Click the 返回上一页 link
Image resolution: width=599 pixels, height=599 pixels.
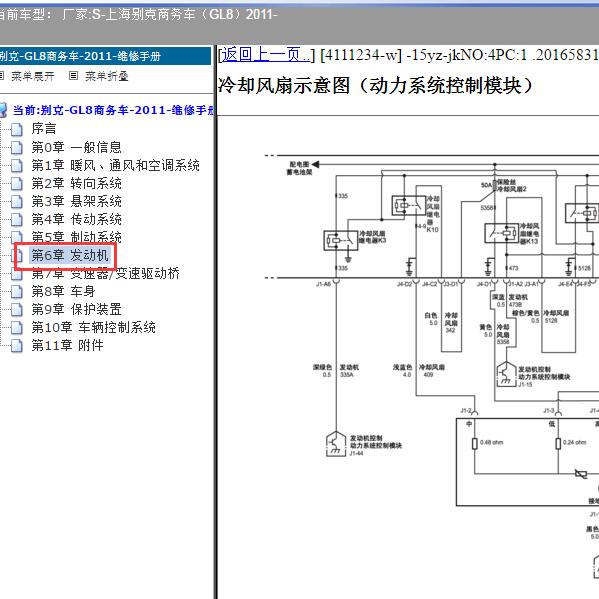pyautogui.click(x=266, y=55)
